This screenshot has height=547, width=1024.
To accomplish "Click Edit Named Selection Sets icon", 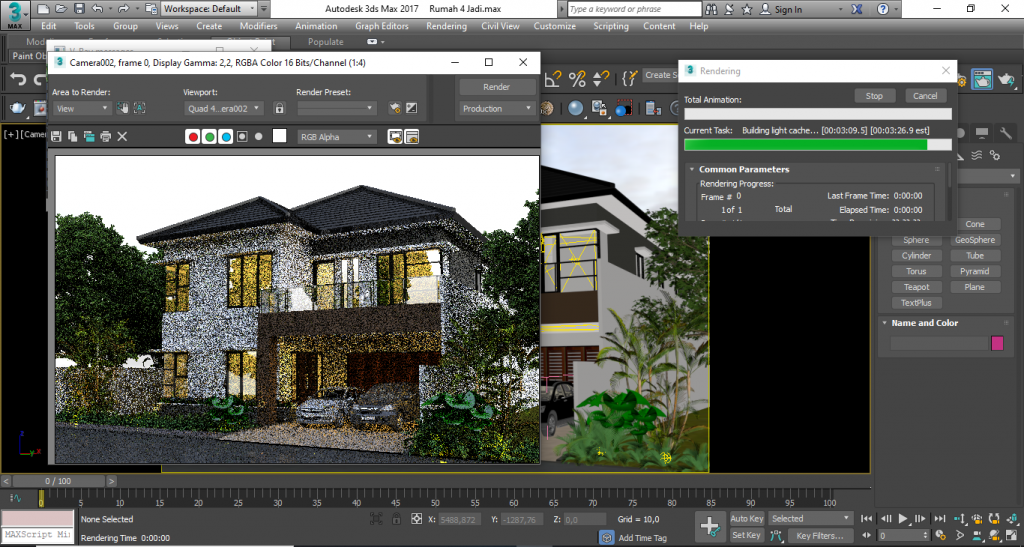I will [x=629, y=79].
